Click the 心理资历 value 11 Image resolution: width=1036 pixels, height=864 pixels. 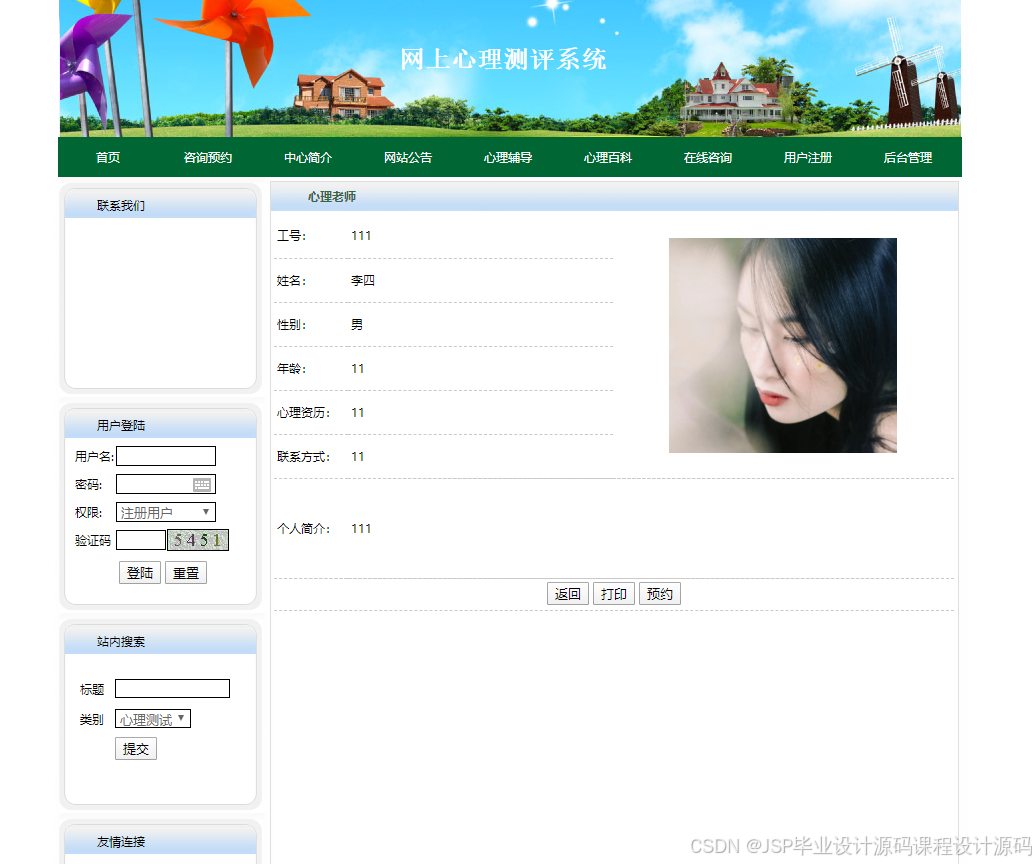click(x=358, y=412)
